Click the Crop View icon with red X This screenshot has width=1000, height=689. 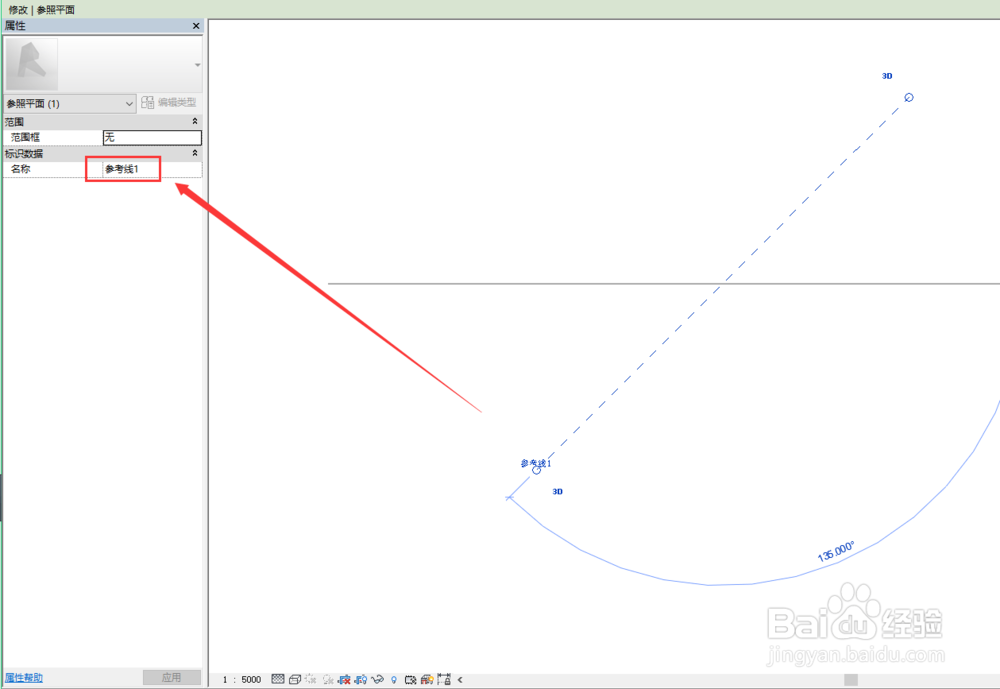[x=344, y=679]
